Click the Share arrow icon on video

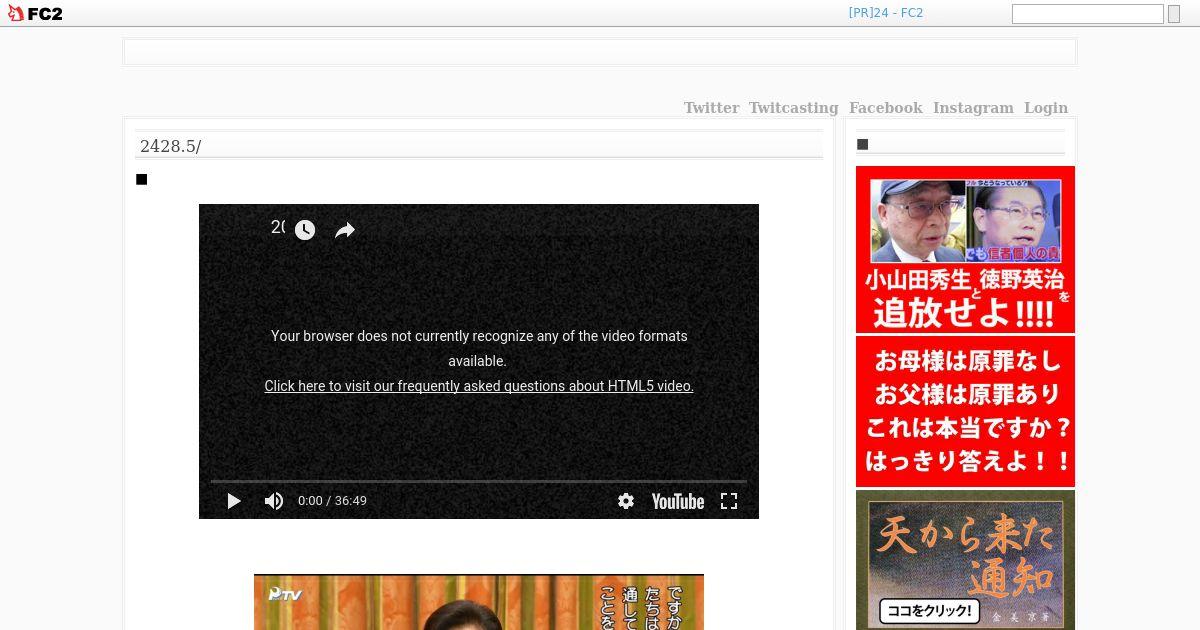345,230
